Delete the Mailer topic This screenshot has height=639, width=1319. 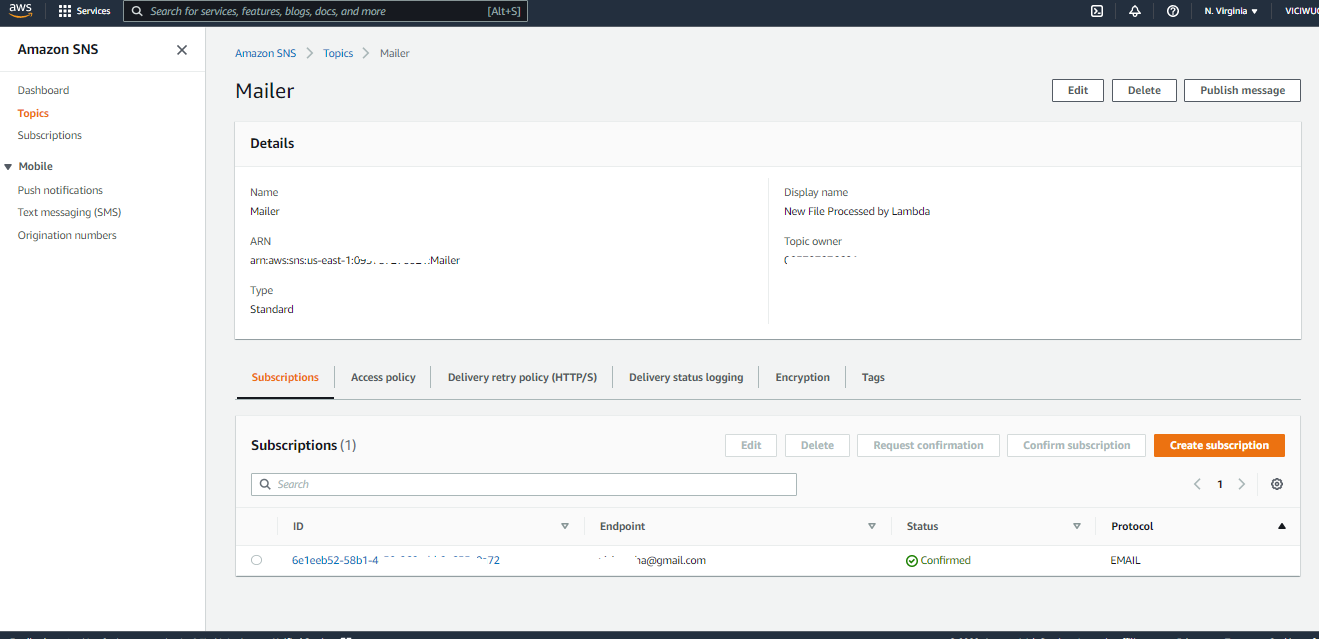pos(1144,90)
